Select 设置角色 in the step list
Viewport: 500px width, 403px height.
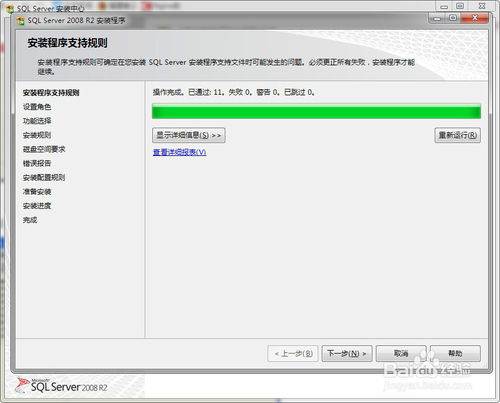pyautogui.click(x=37, y=107)
